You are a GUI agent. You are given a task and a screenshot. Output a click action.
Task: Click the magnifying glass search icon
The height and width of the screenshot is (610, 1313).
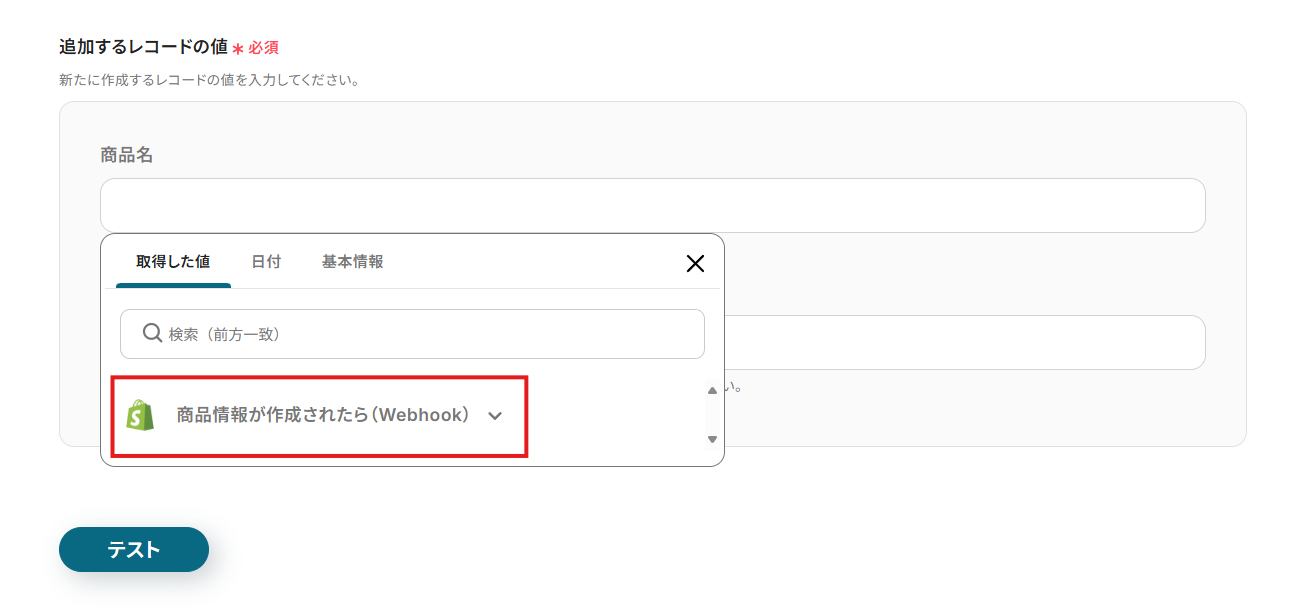[x=152, y=333]
